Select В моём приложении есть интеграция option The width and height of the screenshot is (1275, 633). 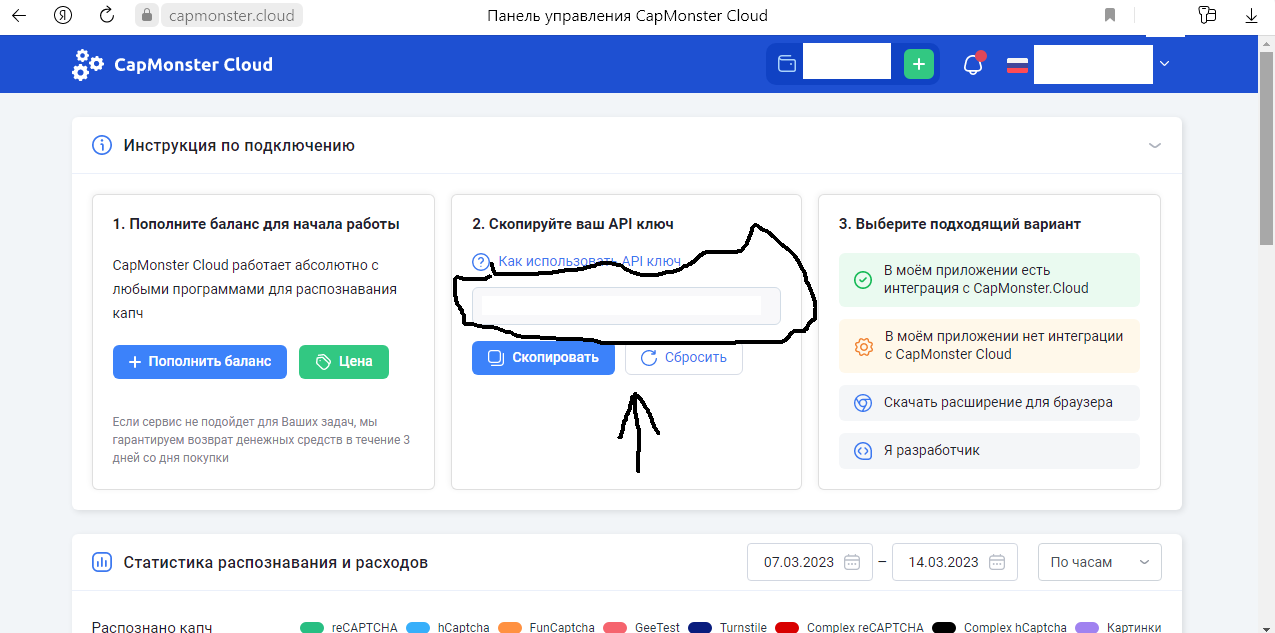[989, 279]
